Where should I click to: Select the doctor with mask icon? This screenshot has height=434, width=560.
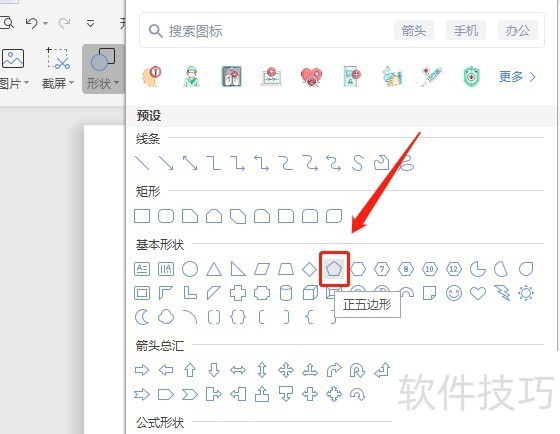(191, 76)
